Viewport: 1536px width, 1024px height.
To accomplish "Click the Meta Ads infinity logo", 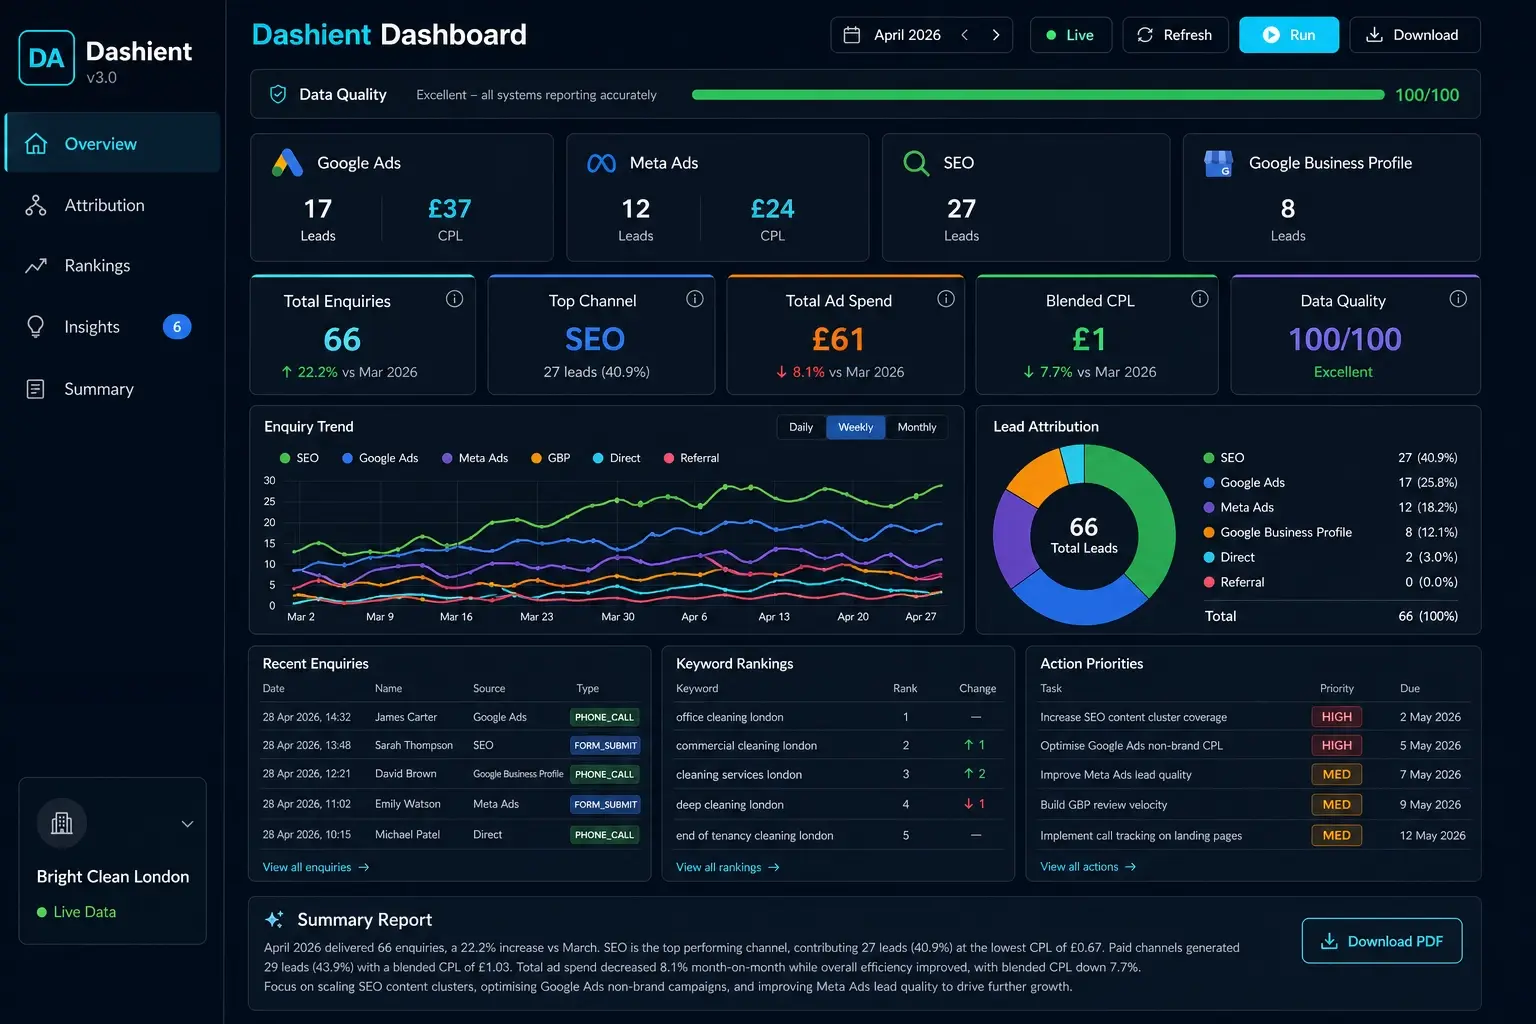I will (x=601, y=163).
